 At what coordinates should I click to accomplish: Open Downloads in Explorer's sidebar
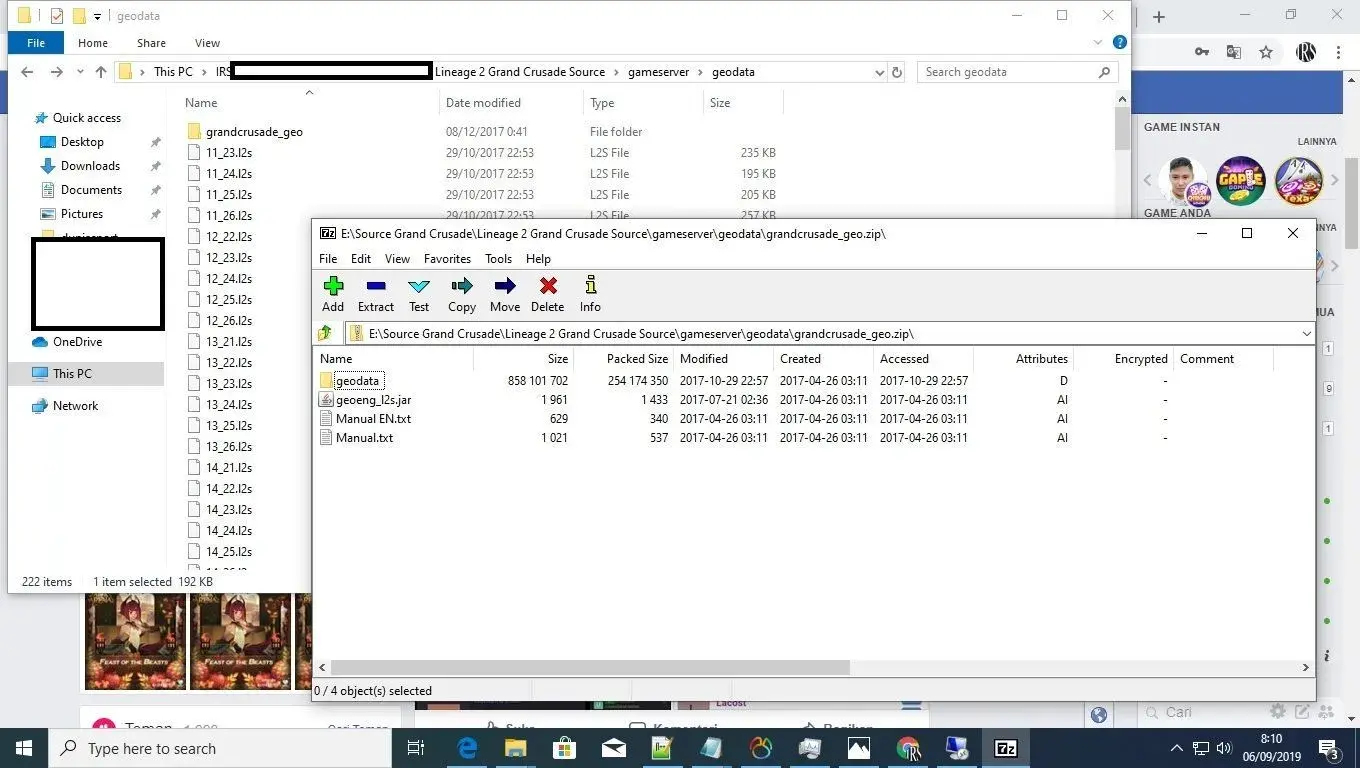pos(90,166)
